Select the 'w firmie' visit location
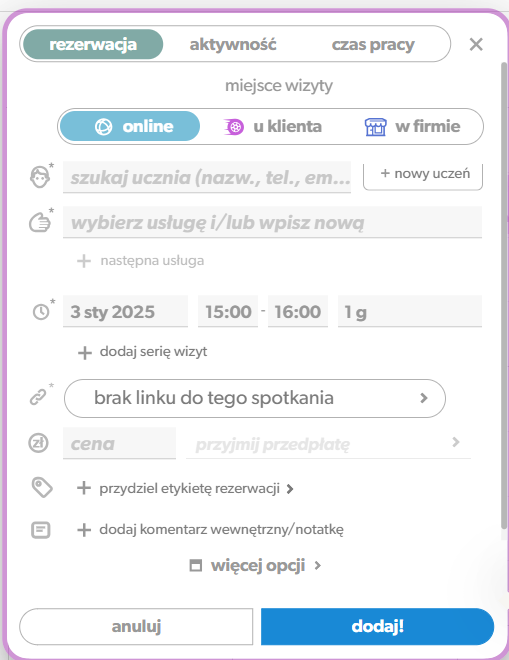509x660 pixels. [x=412, y=126]
